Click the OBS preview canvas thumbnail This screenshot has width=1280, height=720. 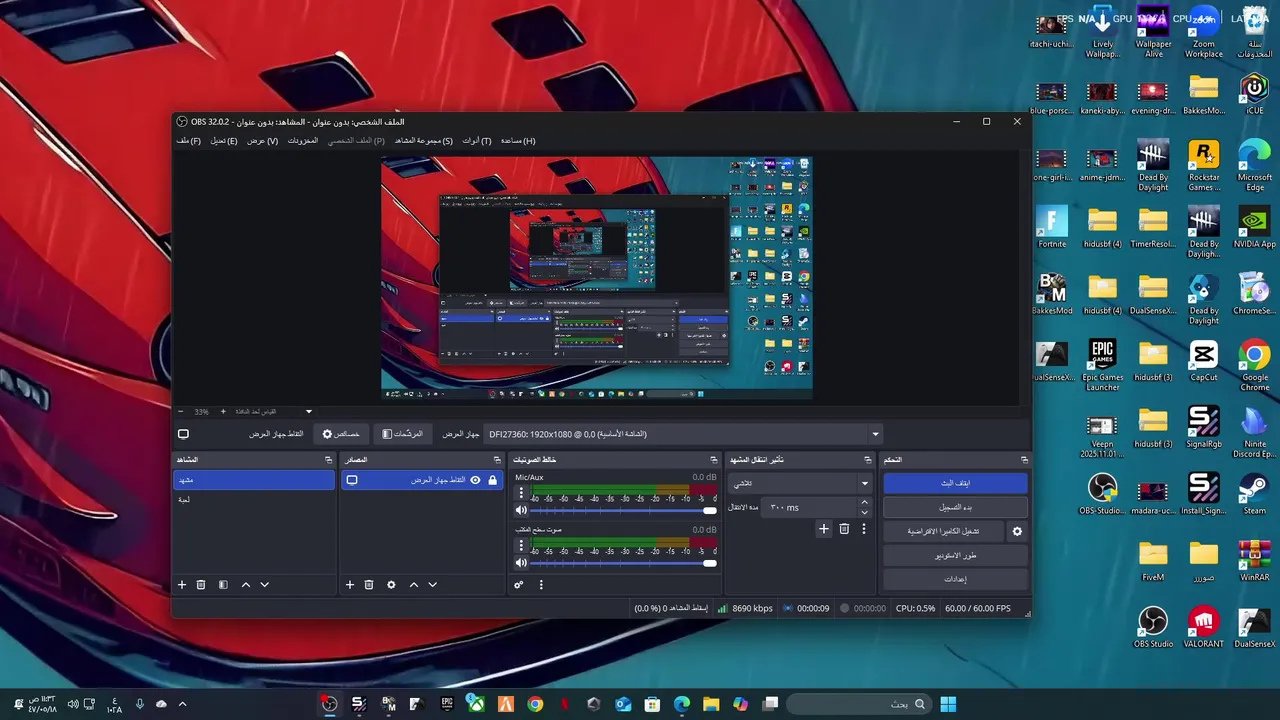point(597,278)
